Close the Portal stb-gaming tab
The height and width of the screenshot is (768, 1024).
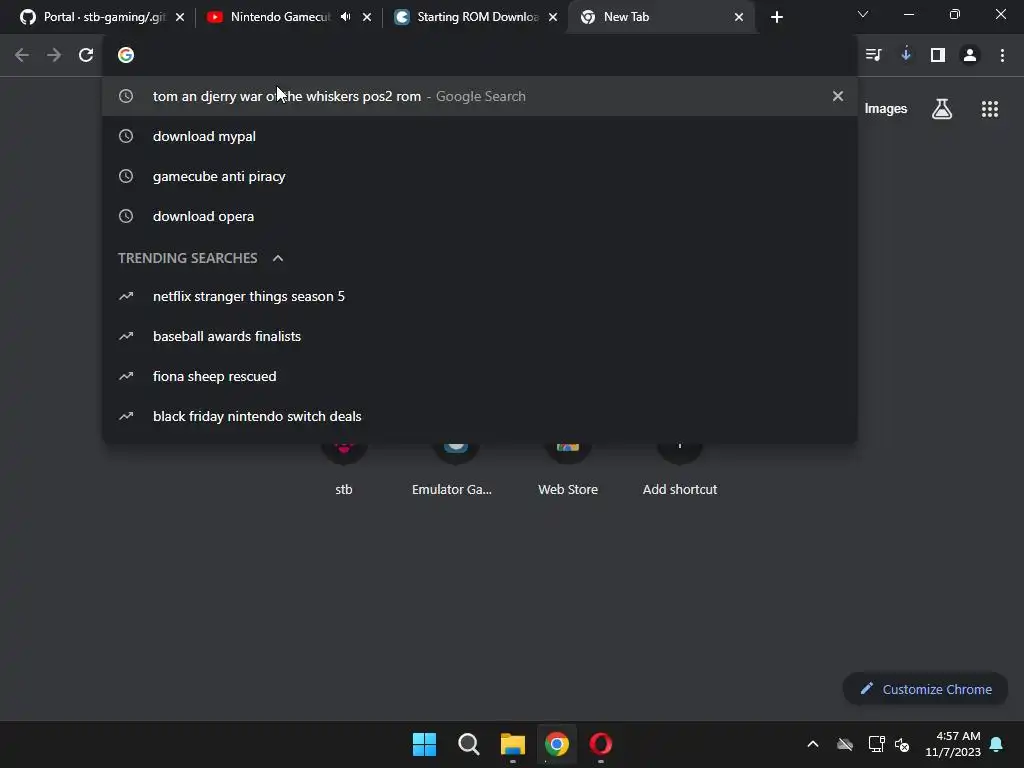click(x=180, y=18)
